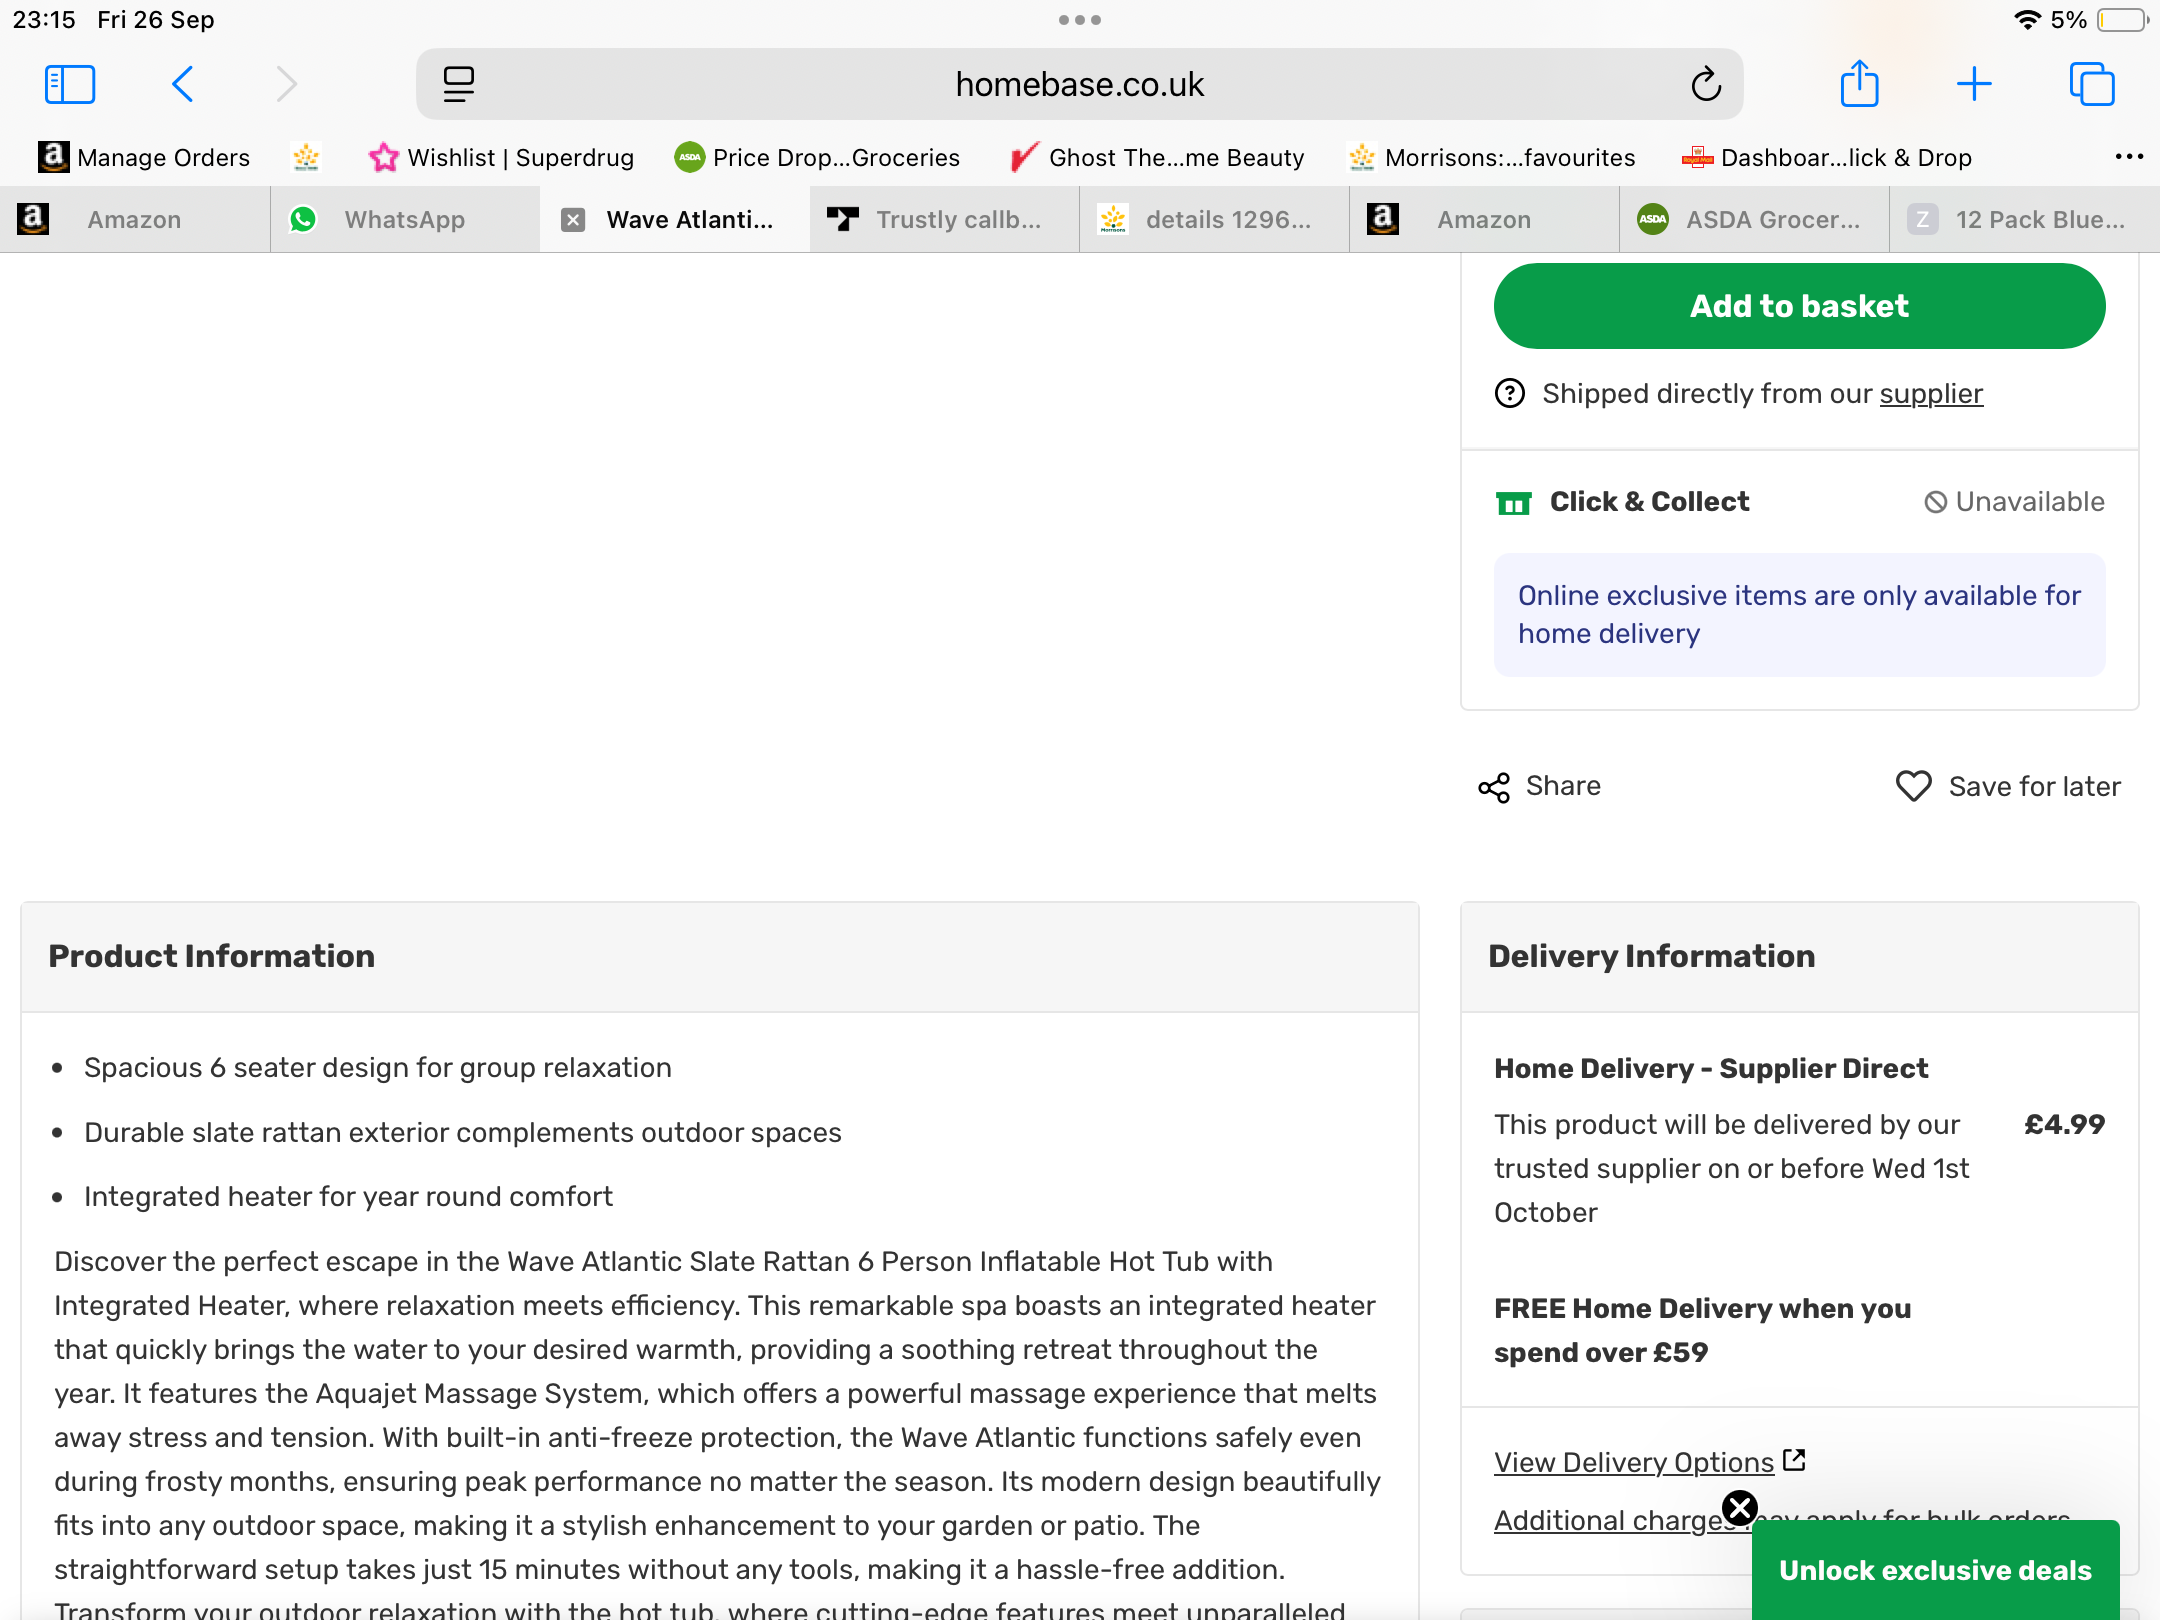Viewport: 2160px width, 1620px height.
Task: Open page settings icon in address bar
Action: coord(459,84)
